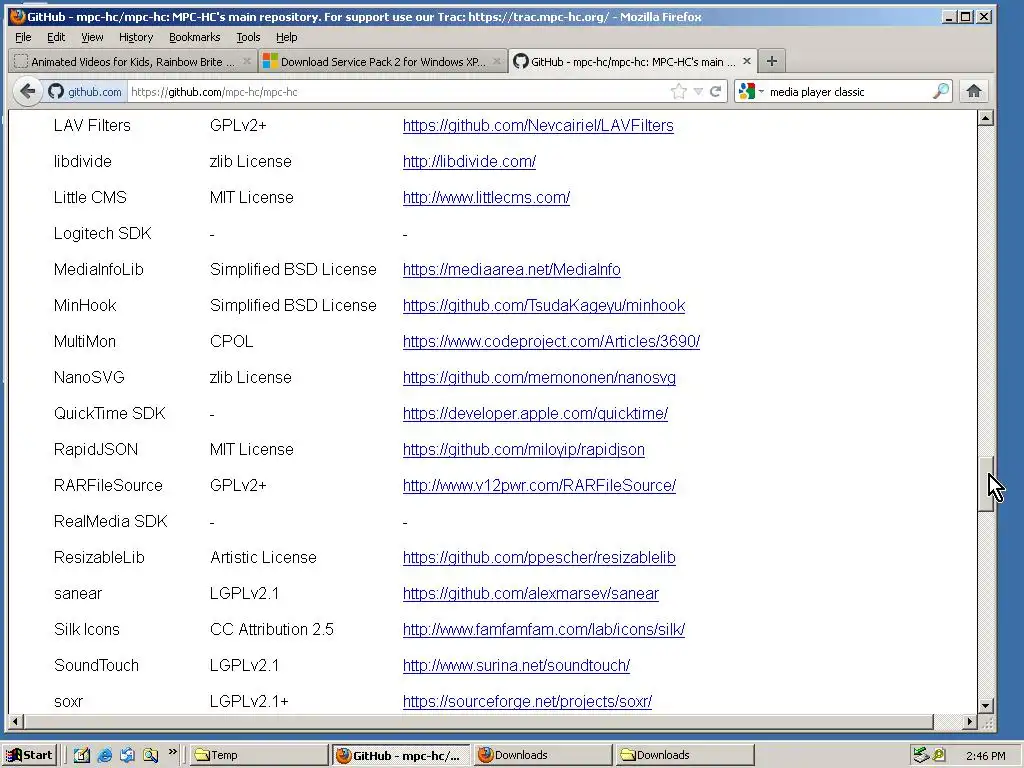
Task: Open the Bookmarks menu
Action: click(x=195, y=37)
